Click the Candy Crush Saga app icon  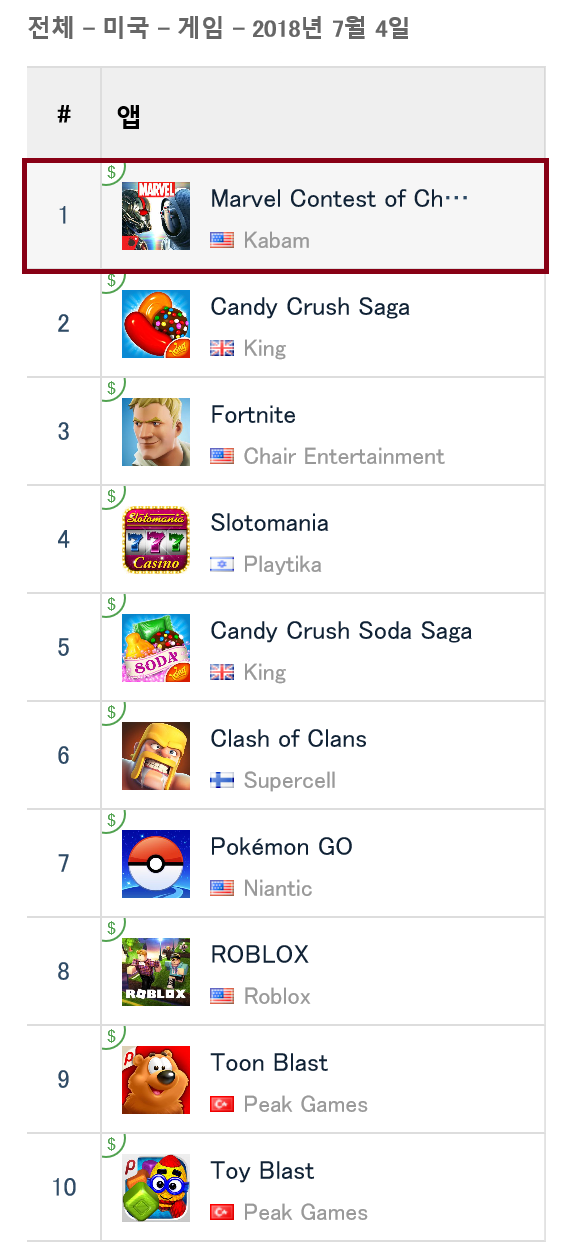point(156,323)
